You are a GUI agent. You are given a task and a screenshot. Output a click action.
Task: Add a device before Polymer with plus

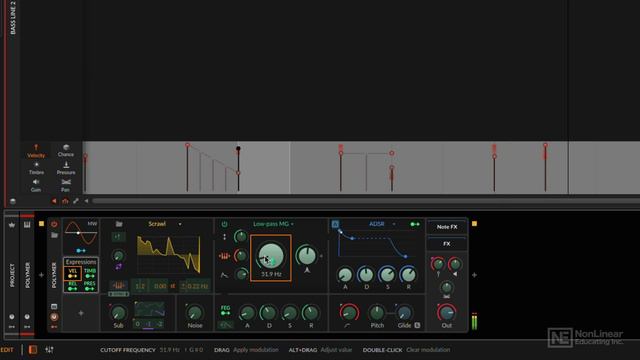pos(41,275)
